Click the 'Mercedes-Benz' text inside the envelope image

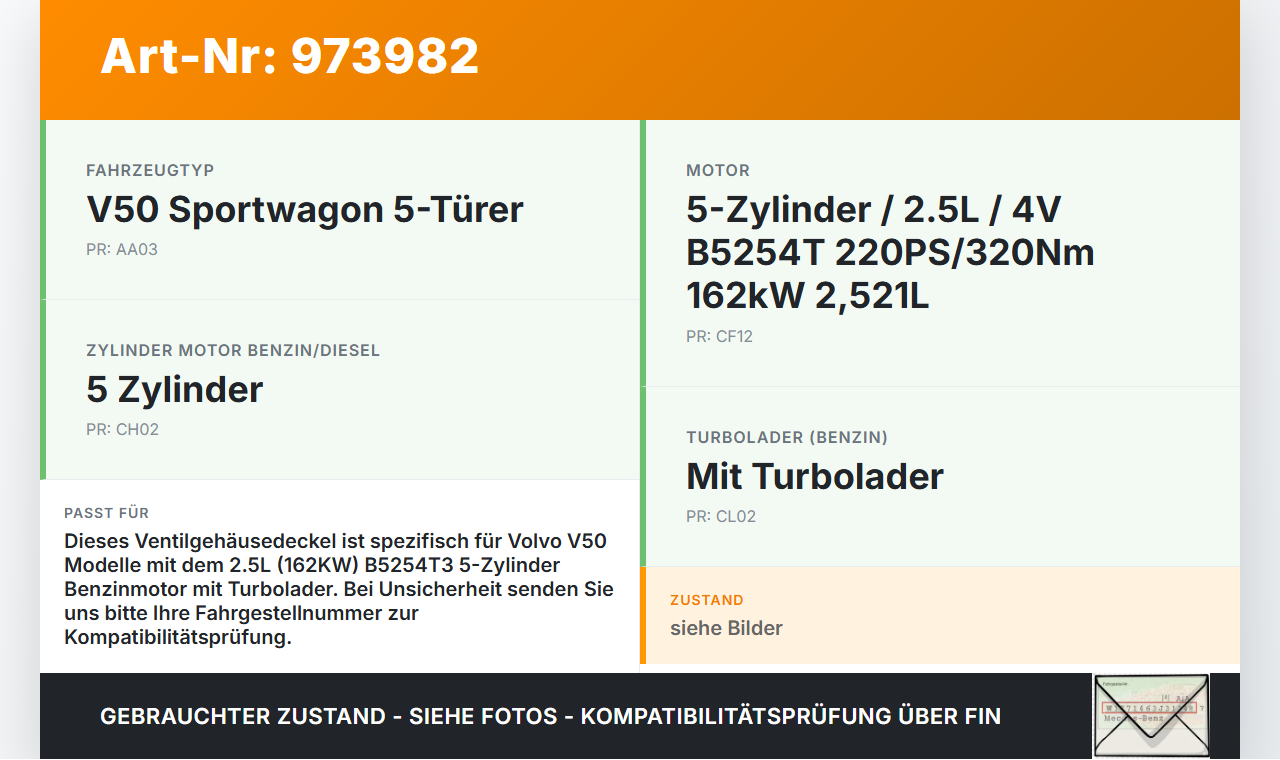tap(1134, 718)
